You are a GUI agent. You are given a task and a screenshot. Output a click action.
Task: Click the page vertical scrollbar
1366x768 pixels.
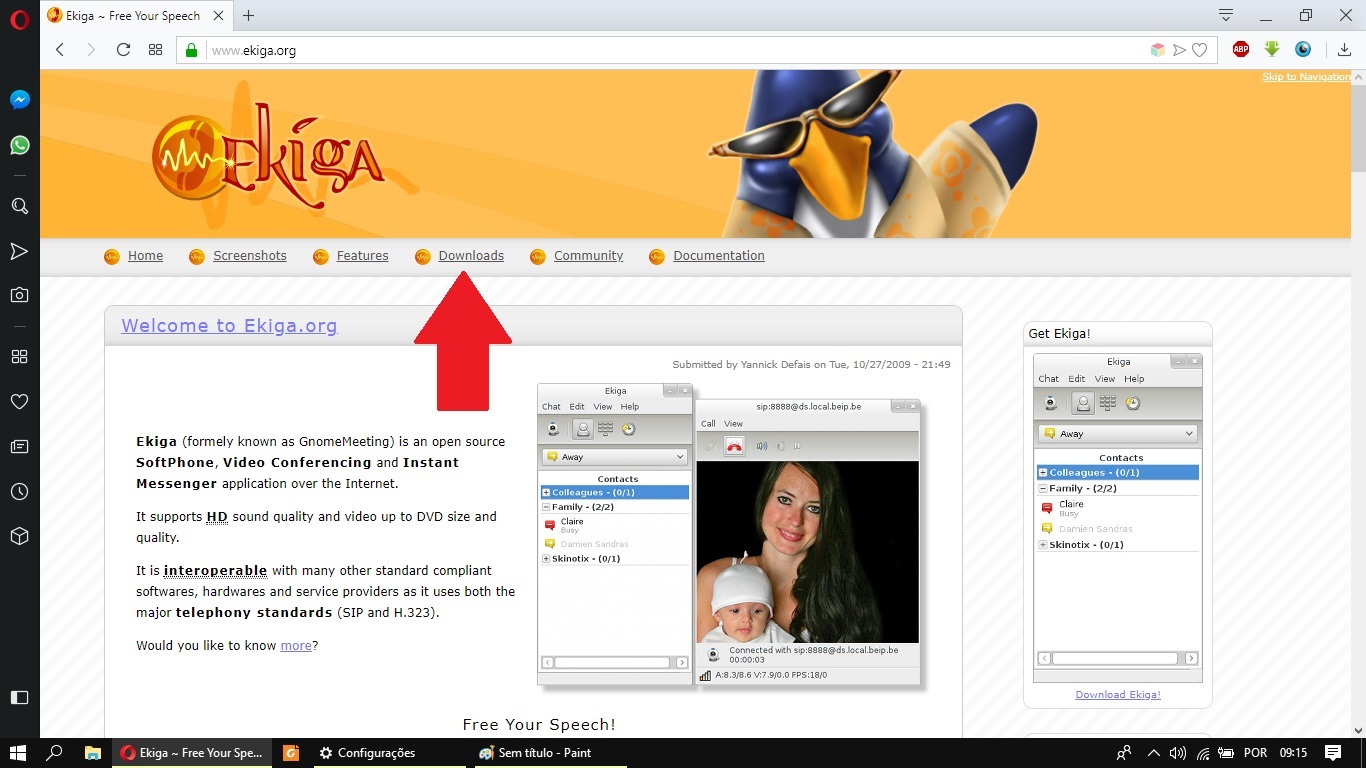1357,130
